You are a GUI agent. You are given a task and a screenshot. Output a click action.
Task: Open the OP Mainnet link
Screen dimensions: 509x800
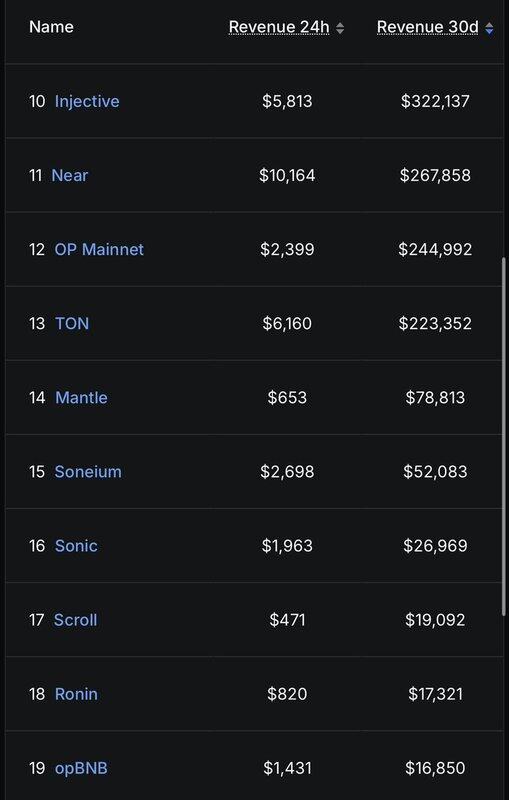coord(99,249)
